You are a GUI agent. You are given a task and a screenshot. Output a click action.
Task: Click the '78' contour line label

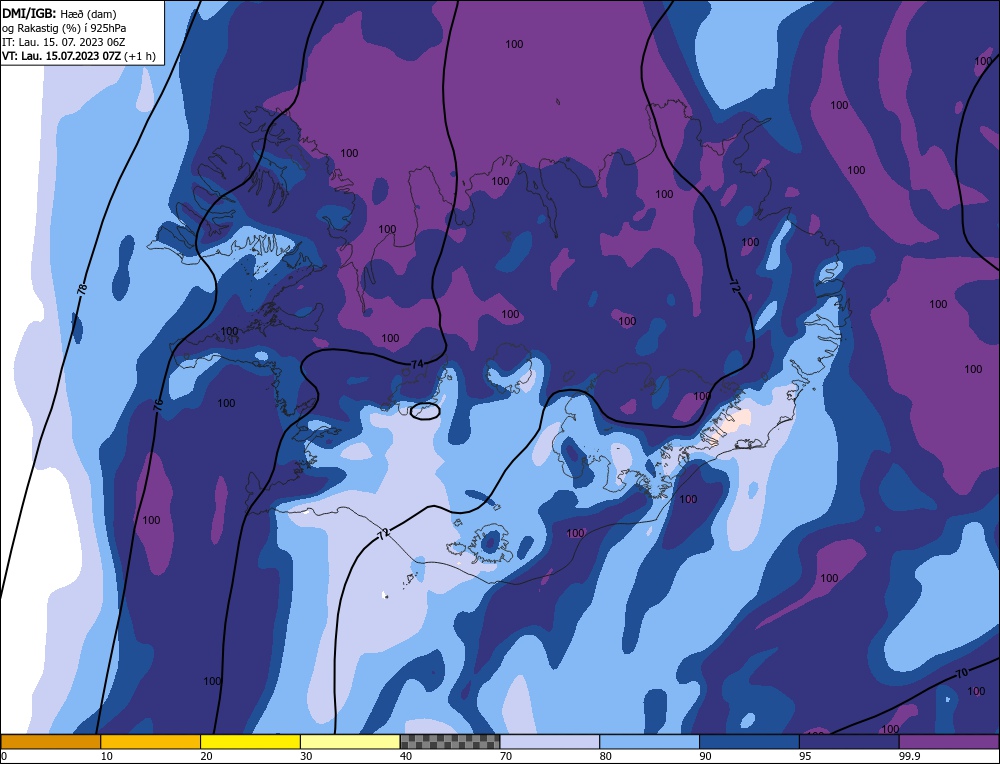[x=82, y=289]
